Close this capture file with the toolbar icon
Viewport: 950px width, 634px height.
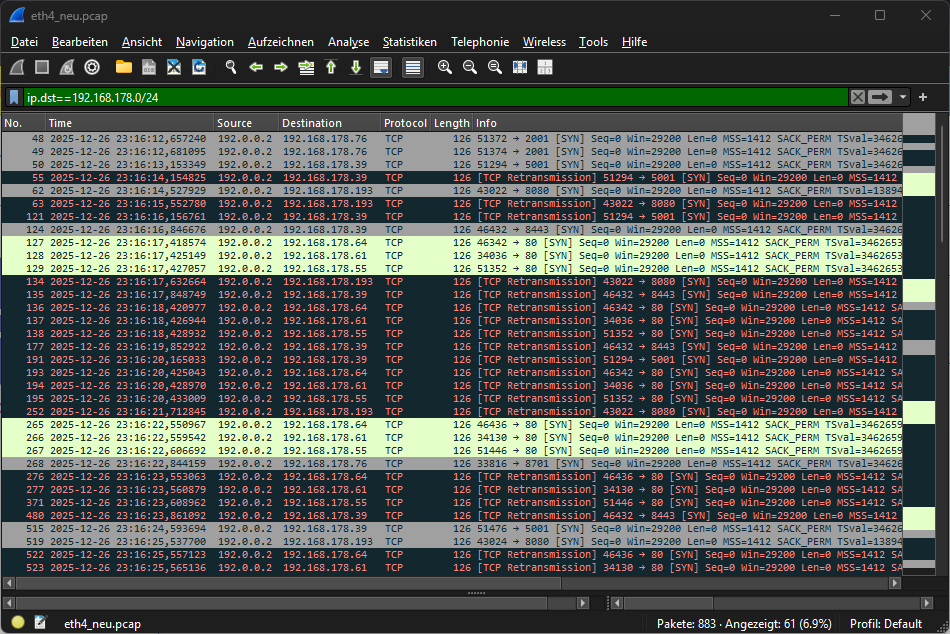174,67
